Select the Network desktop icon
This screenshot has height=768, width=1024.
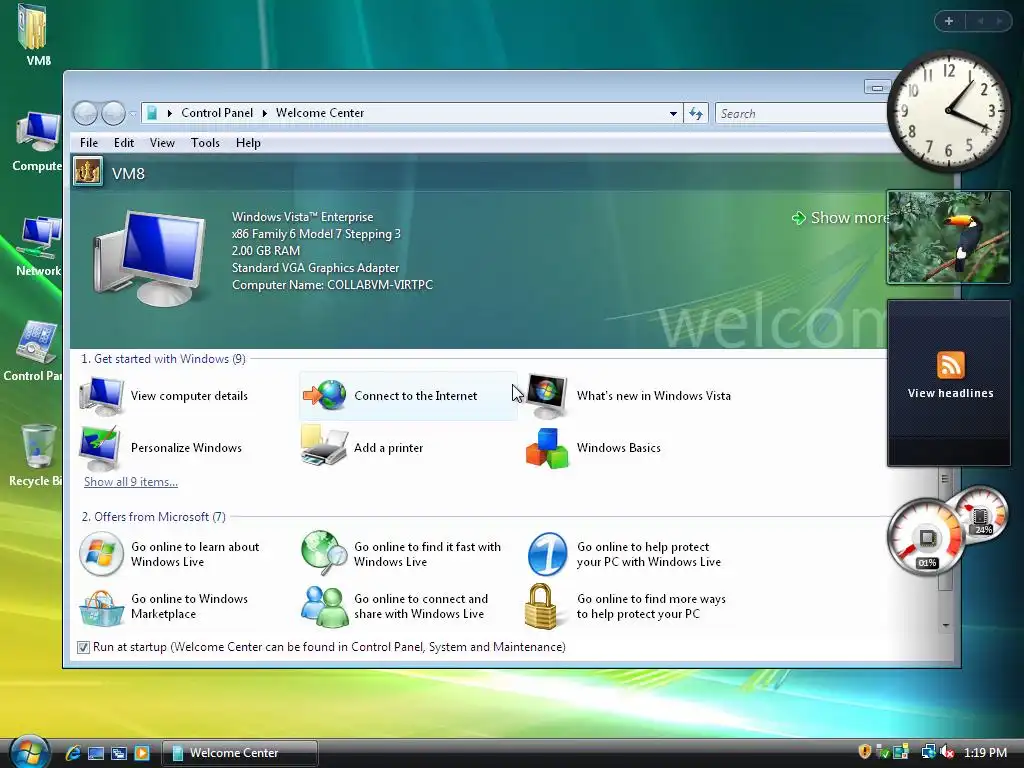38,247
